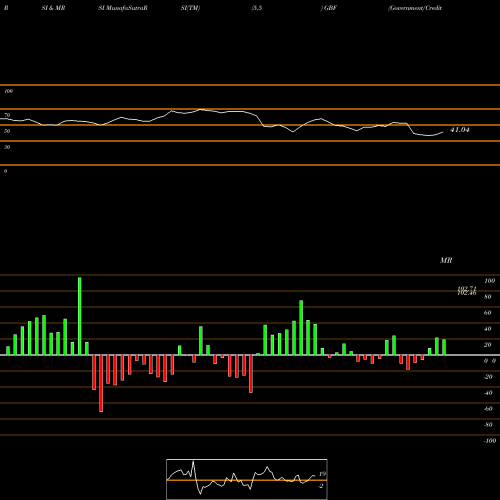
Task: Click the MR axis label -60
Action: pos(488,409)
